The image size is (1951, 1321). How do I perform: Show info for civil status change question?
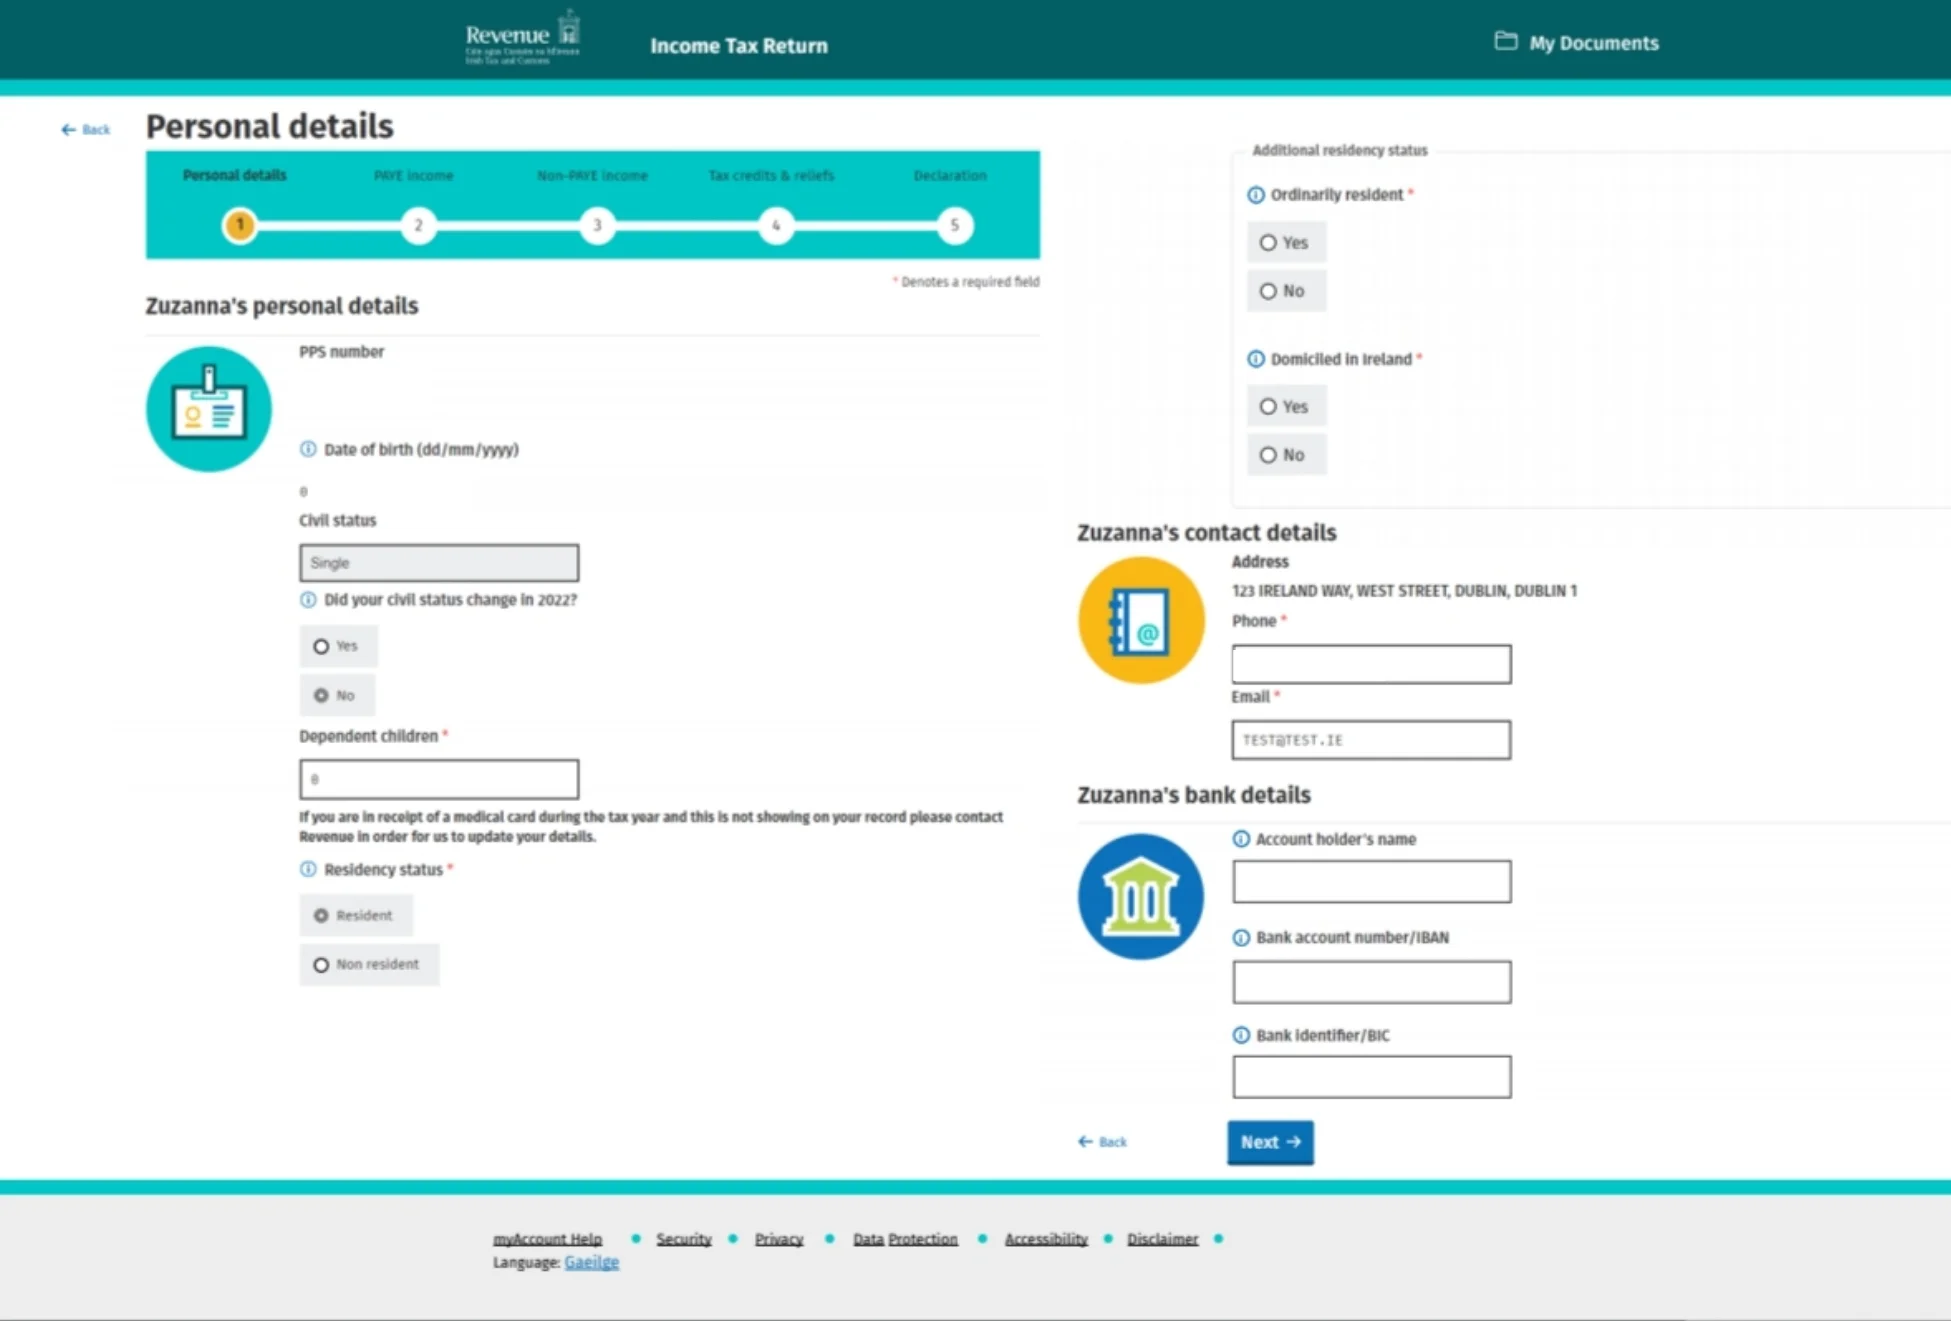pyautogui.click(x=308, y=600)
